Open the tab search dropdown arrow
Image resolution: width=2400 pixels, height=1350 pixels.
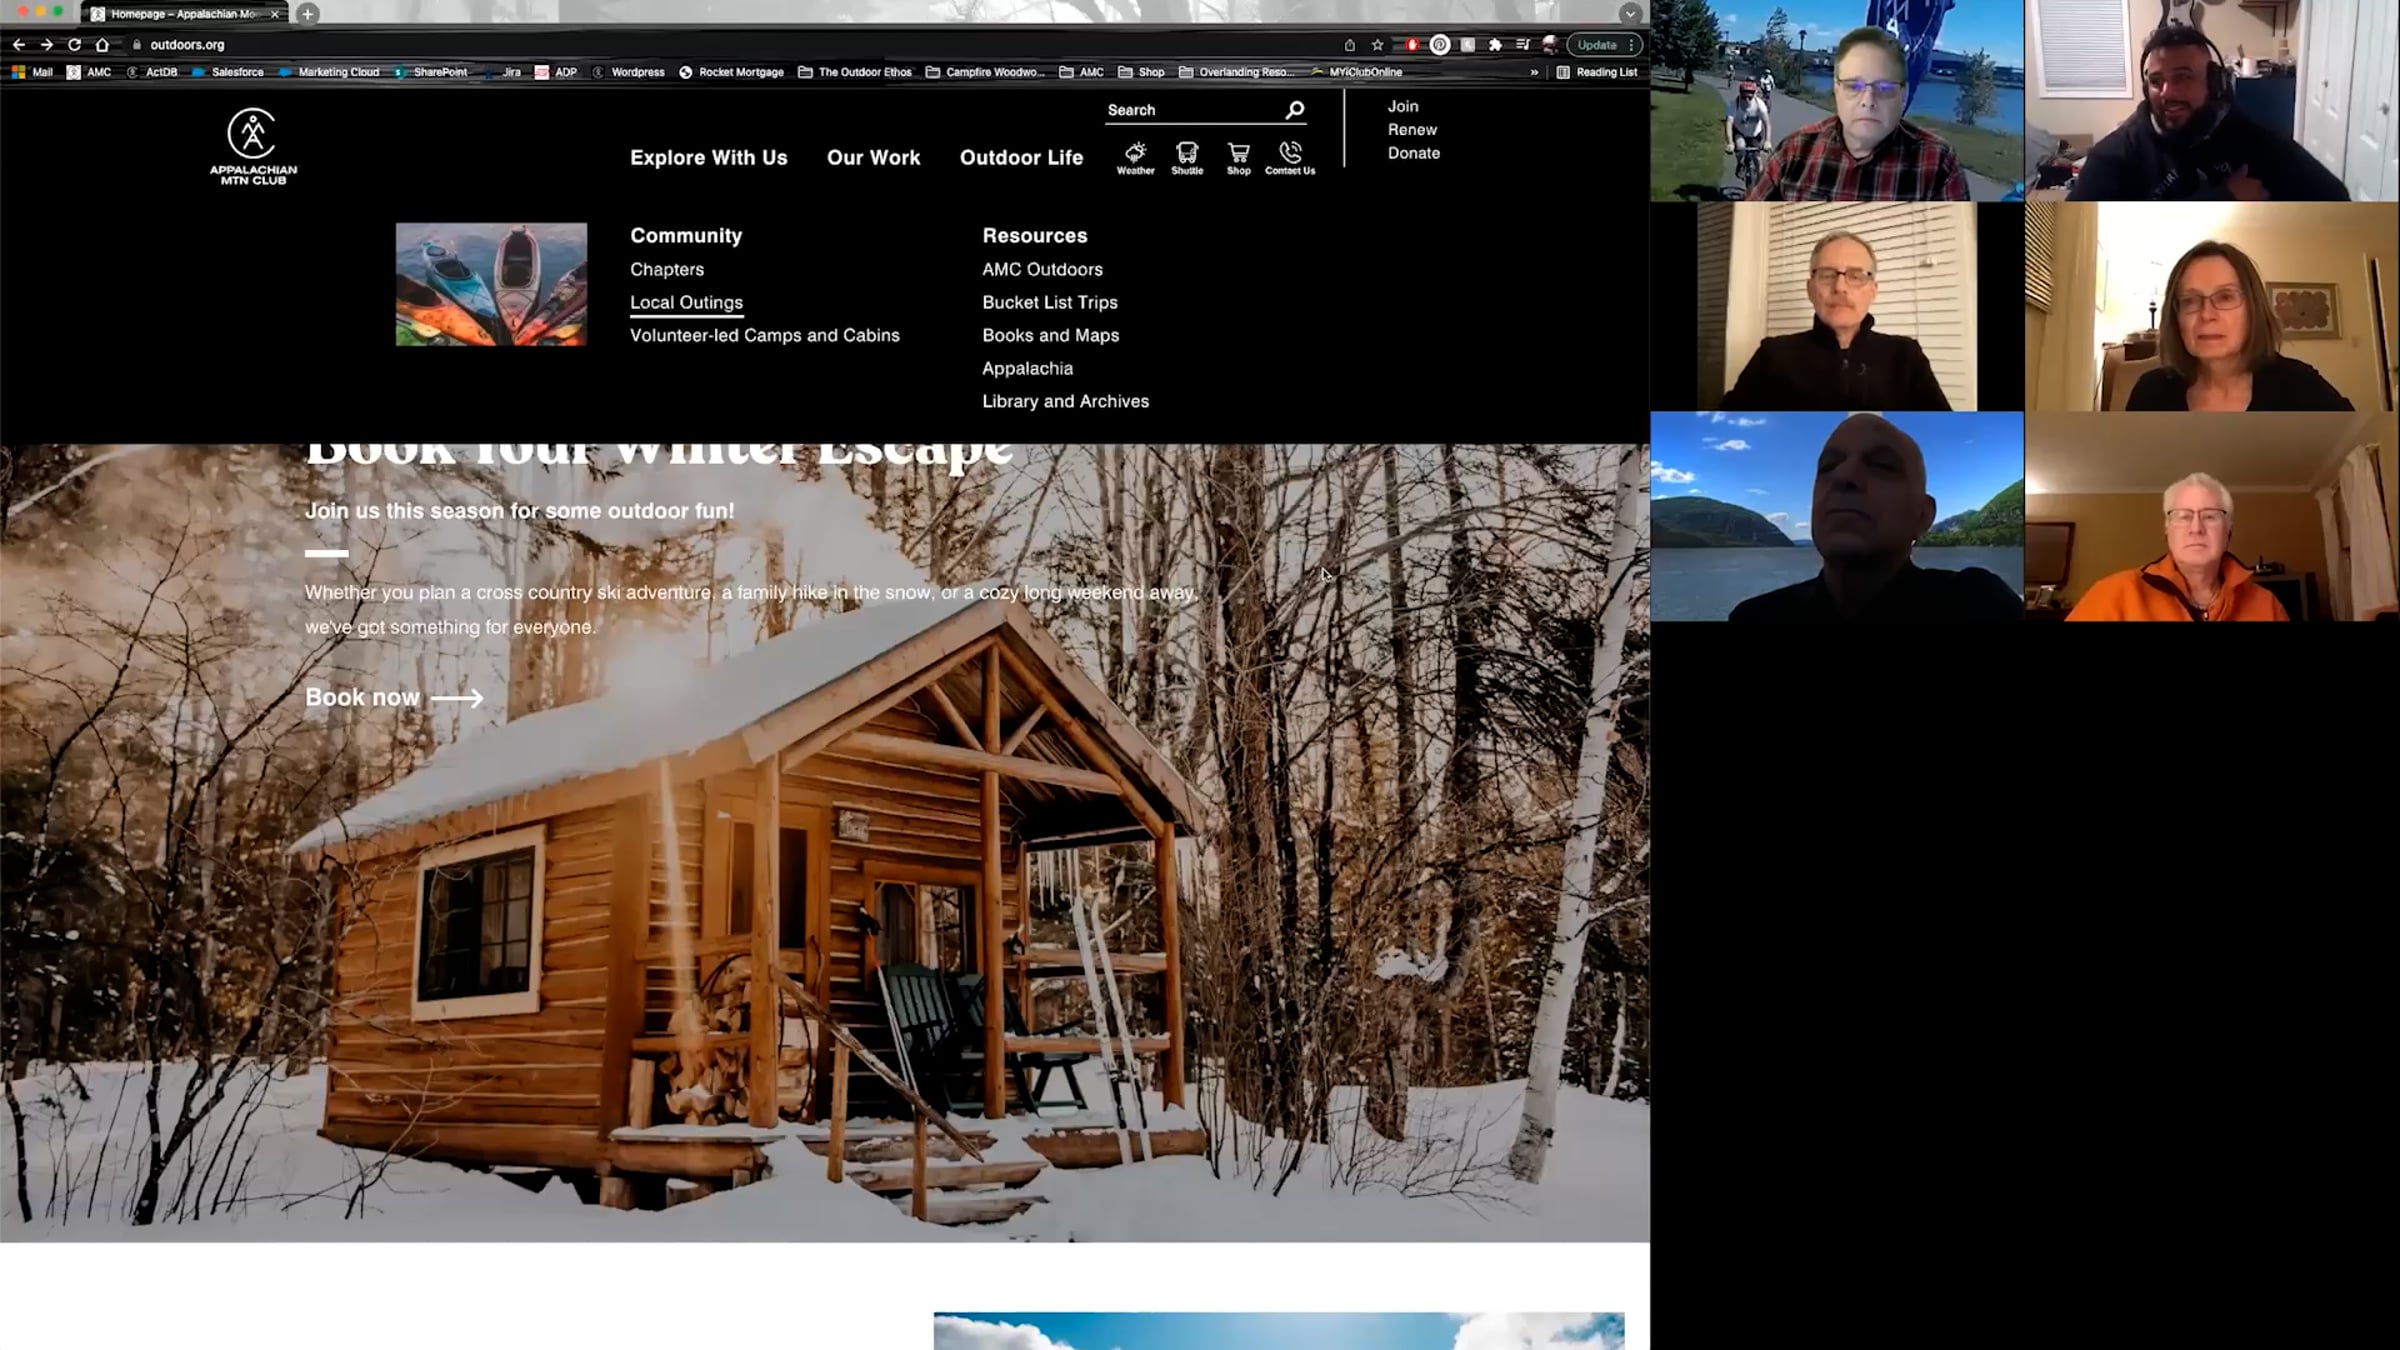click(1630, 14)
